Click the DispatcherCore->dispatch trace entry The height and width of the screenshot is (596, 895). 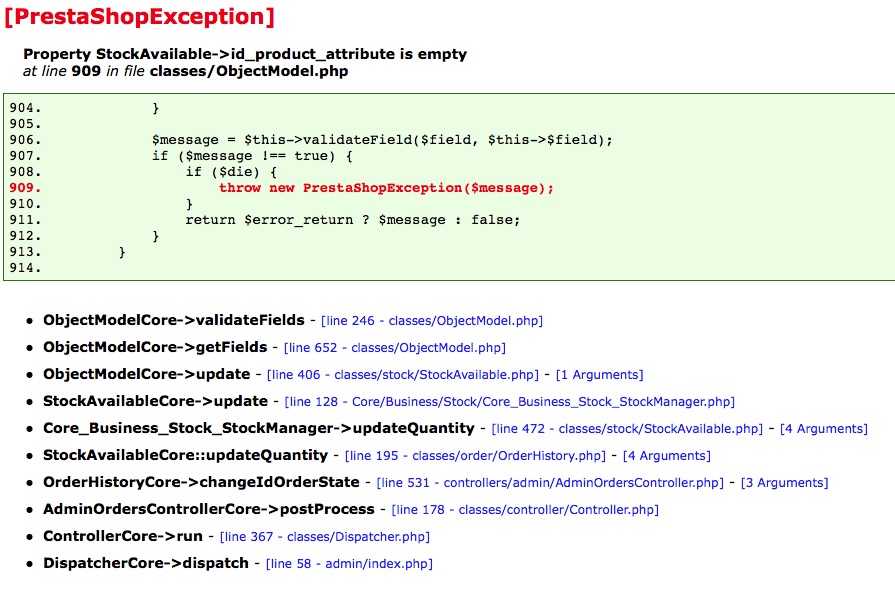coord(146,563)
